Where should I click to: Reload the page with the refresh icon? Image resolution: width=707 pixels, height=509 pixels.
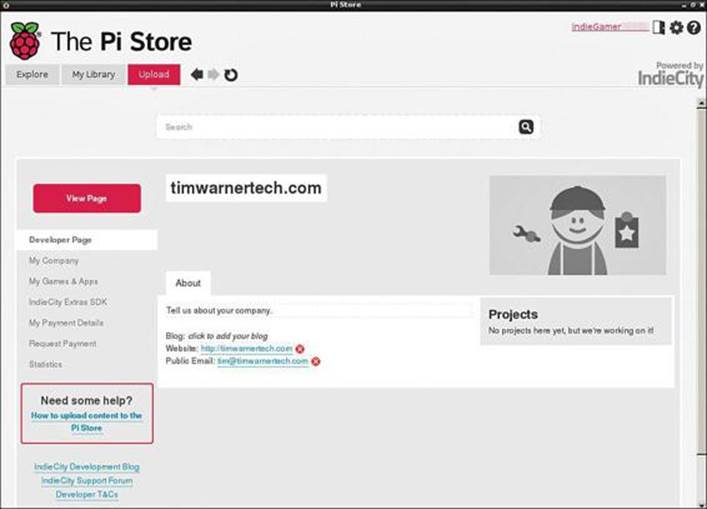click(231, 75)
